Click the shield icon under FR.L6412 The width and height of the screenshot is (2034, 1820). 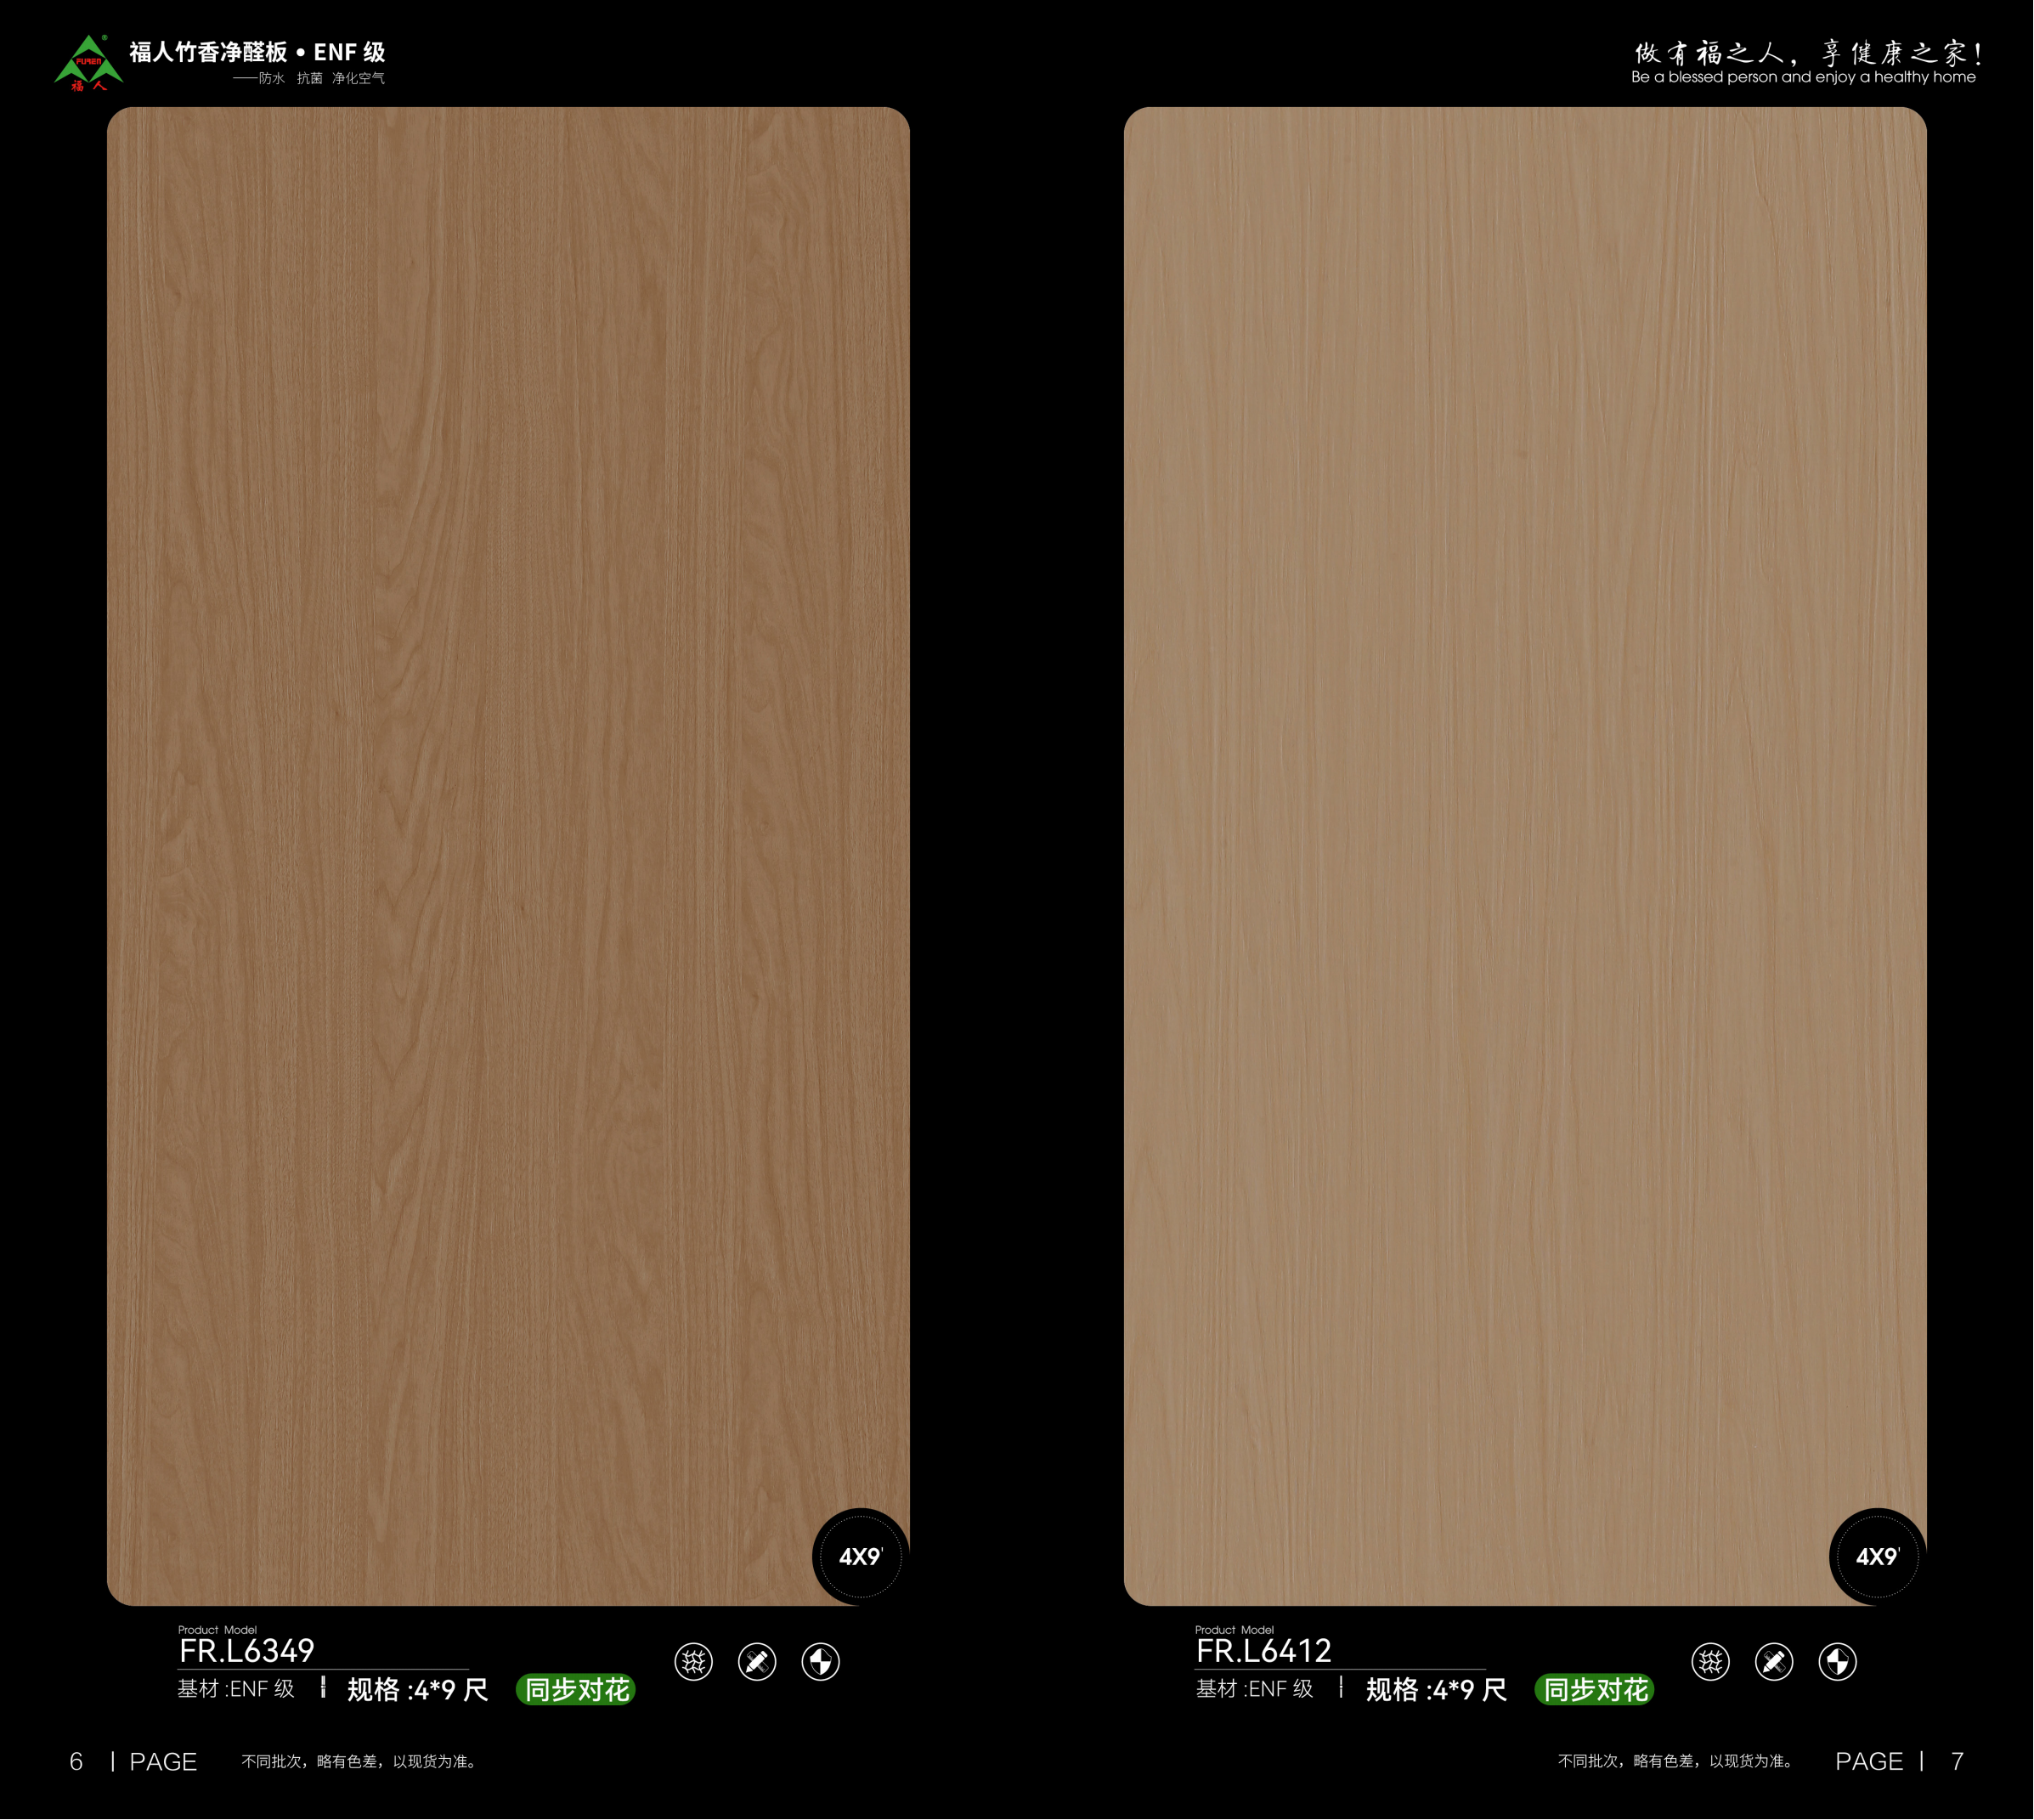click(x=1838, y=1662)
